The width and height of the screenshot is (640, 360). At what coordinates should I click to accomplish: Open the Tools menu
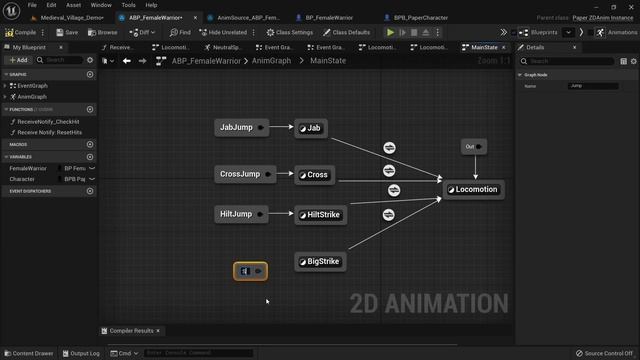(x=128, y=5)
